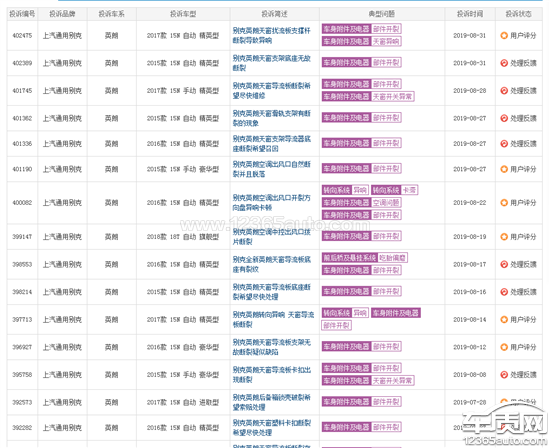Click the 用户评分 status icon for complaint 402475
Viewport: 550px width, 448px height.
coord(504,35)
